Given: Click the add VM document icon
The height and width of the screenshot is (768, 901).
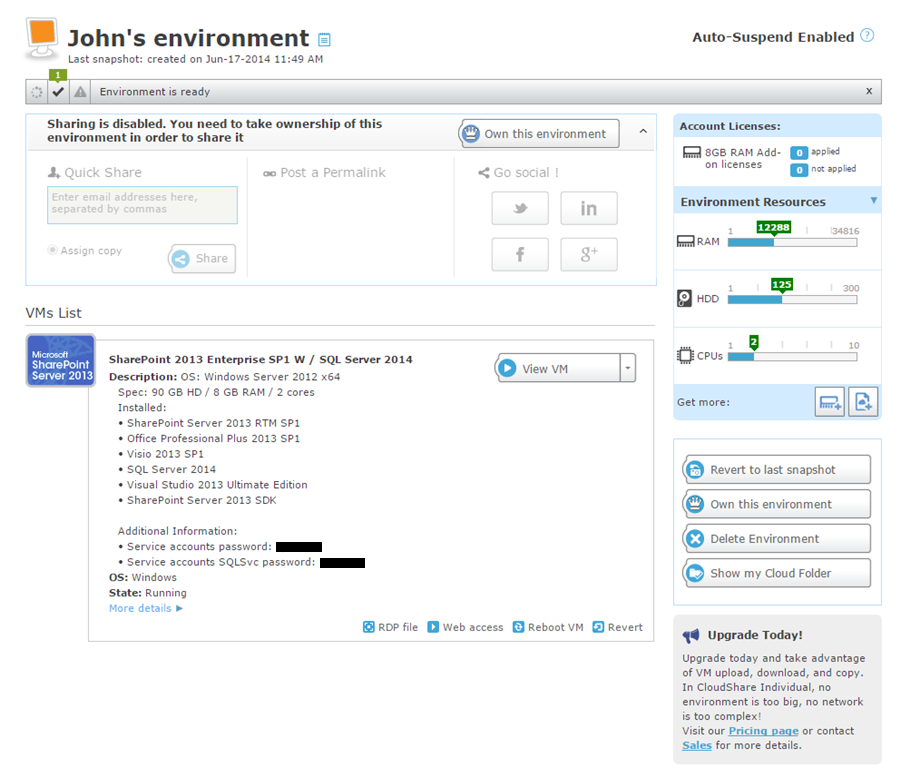Looking at the screenshot, I should tap(863, 402).
